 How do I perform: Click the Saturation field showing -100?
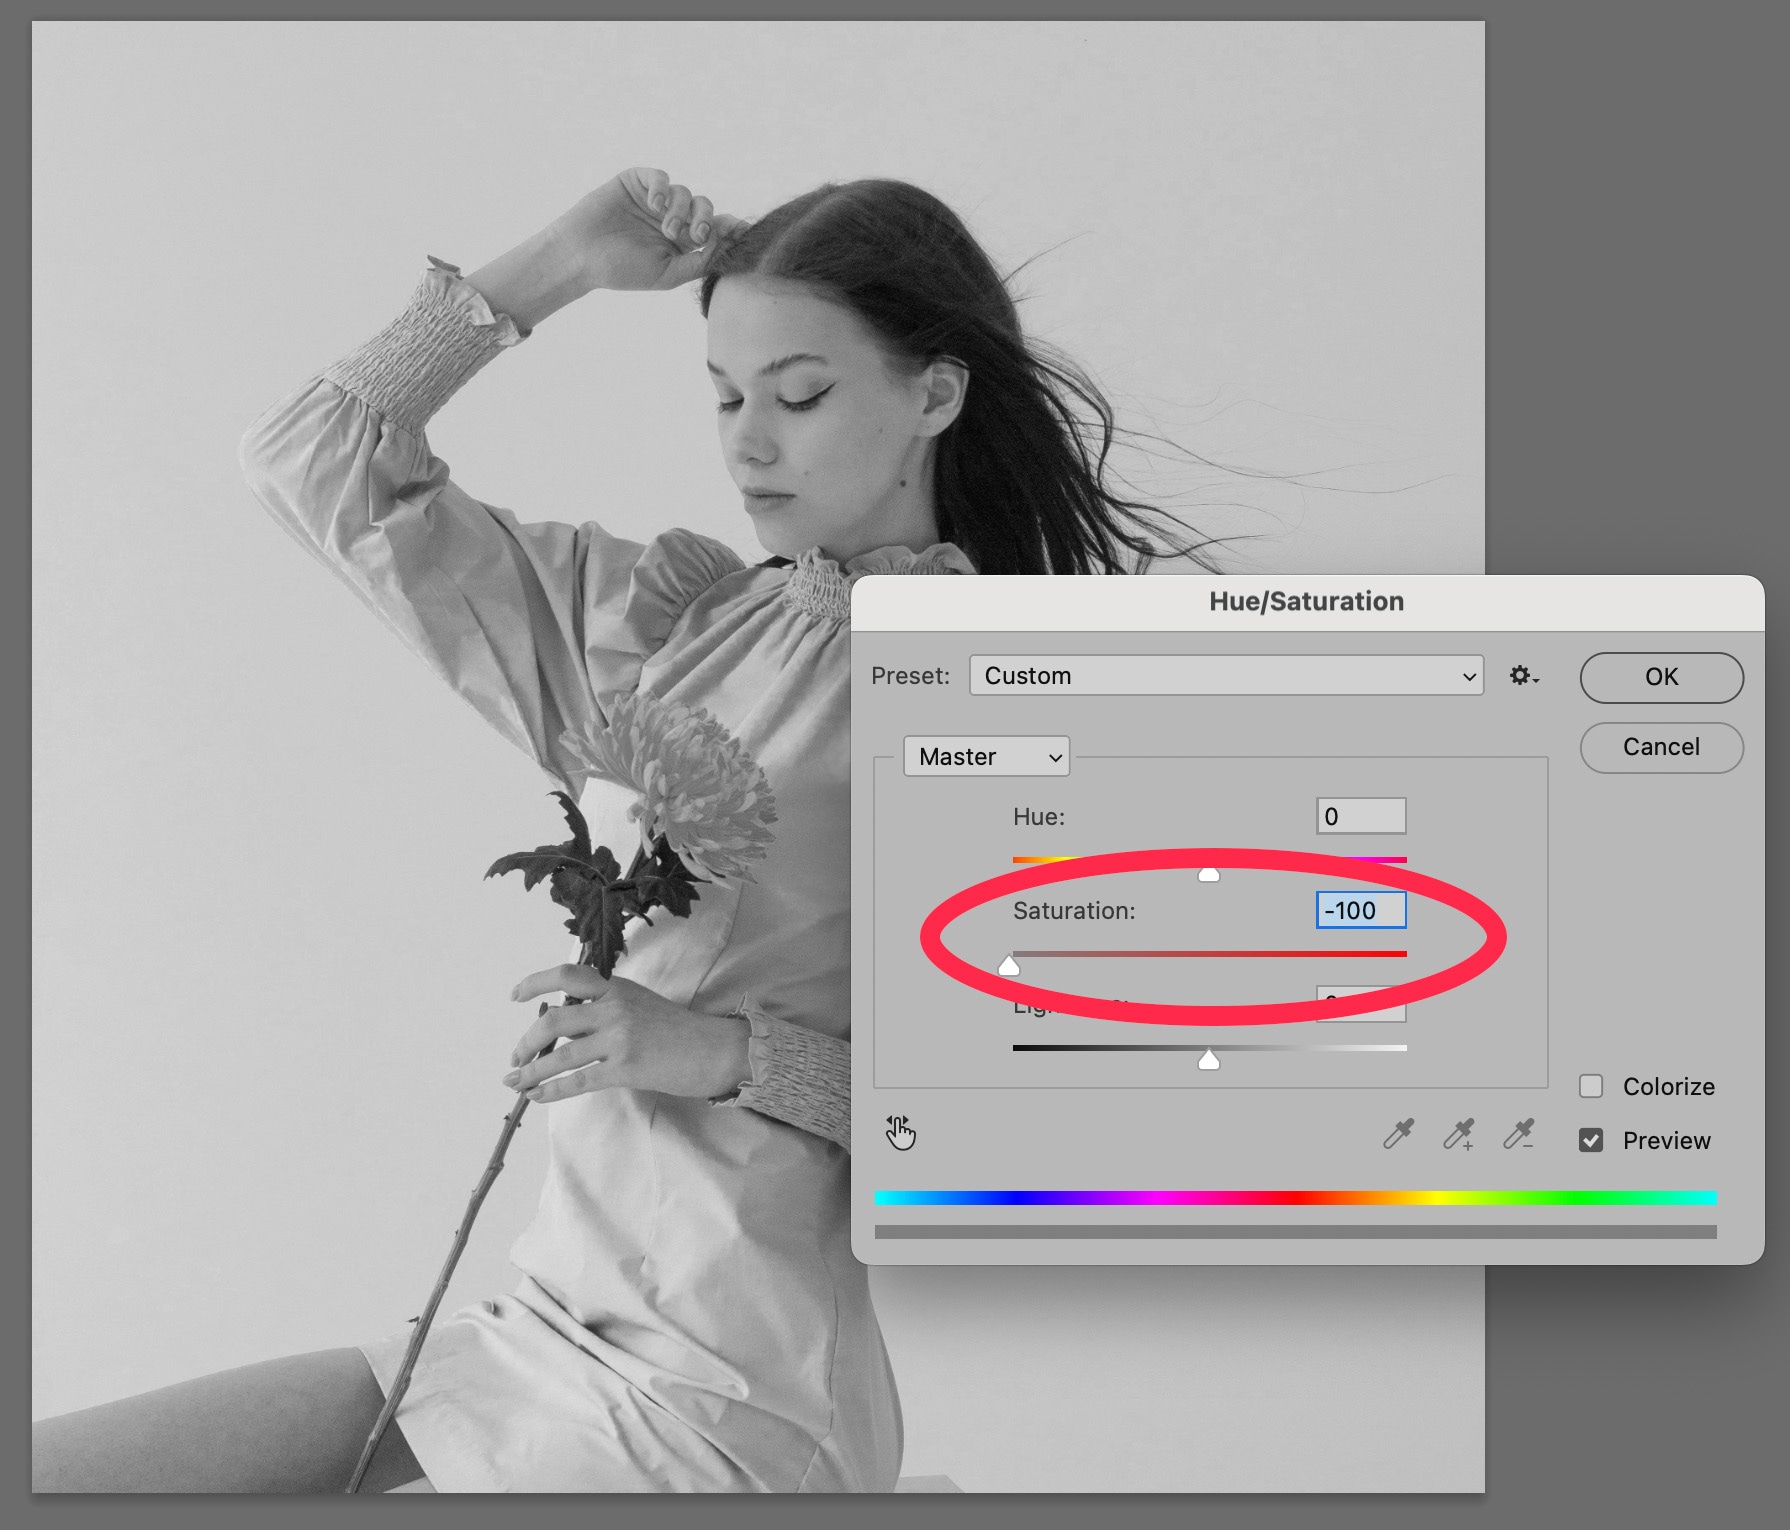tap(1360, 910)
